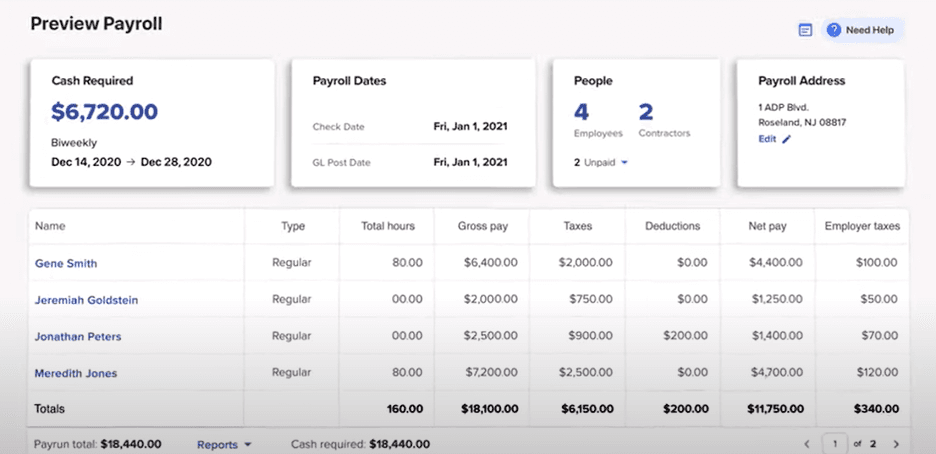
Task: Click Gene Smith's gross pay $6,400.00
Action: [491, 262]
